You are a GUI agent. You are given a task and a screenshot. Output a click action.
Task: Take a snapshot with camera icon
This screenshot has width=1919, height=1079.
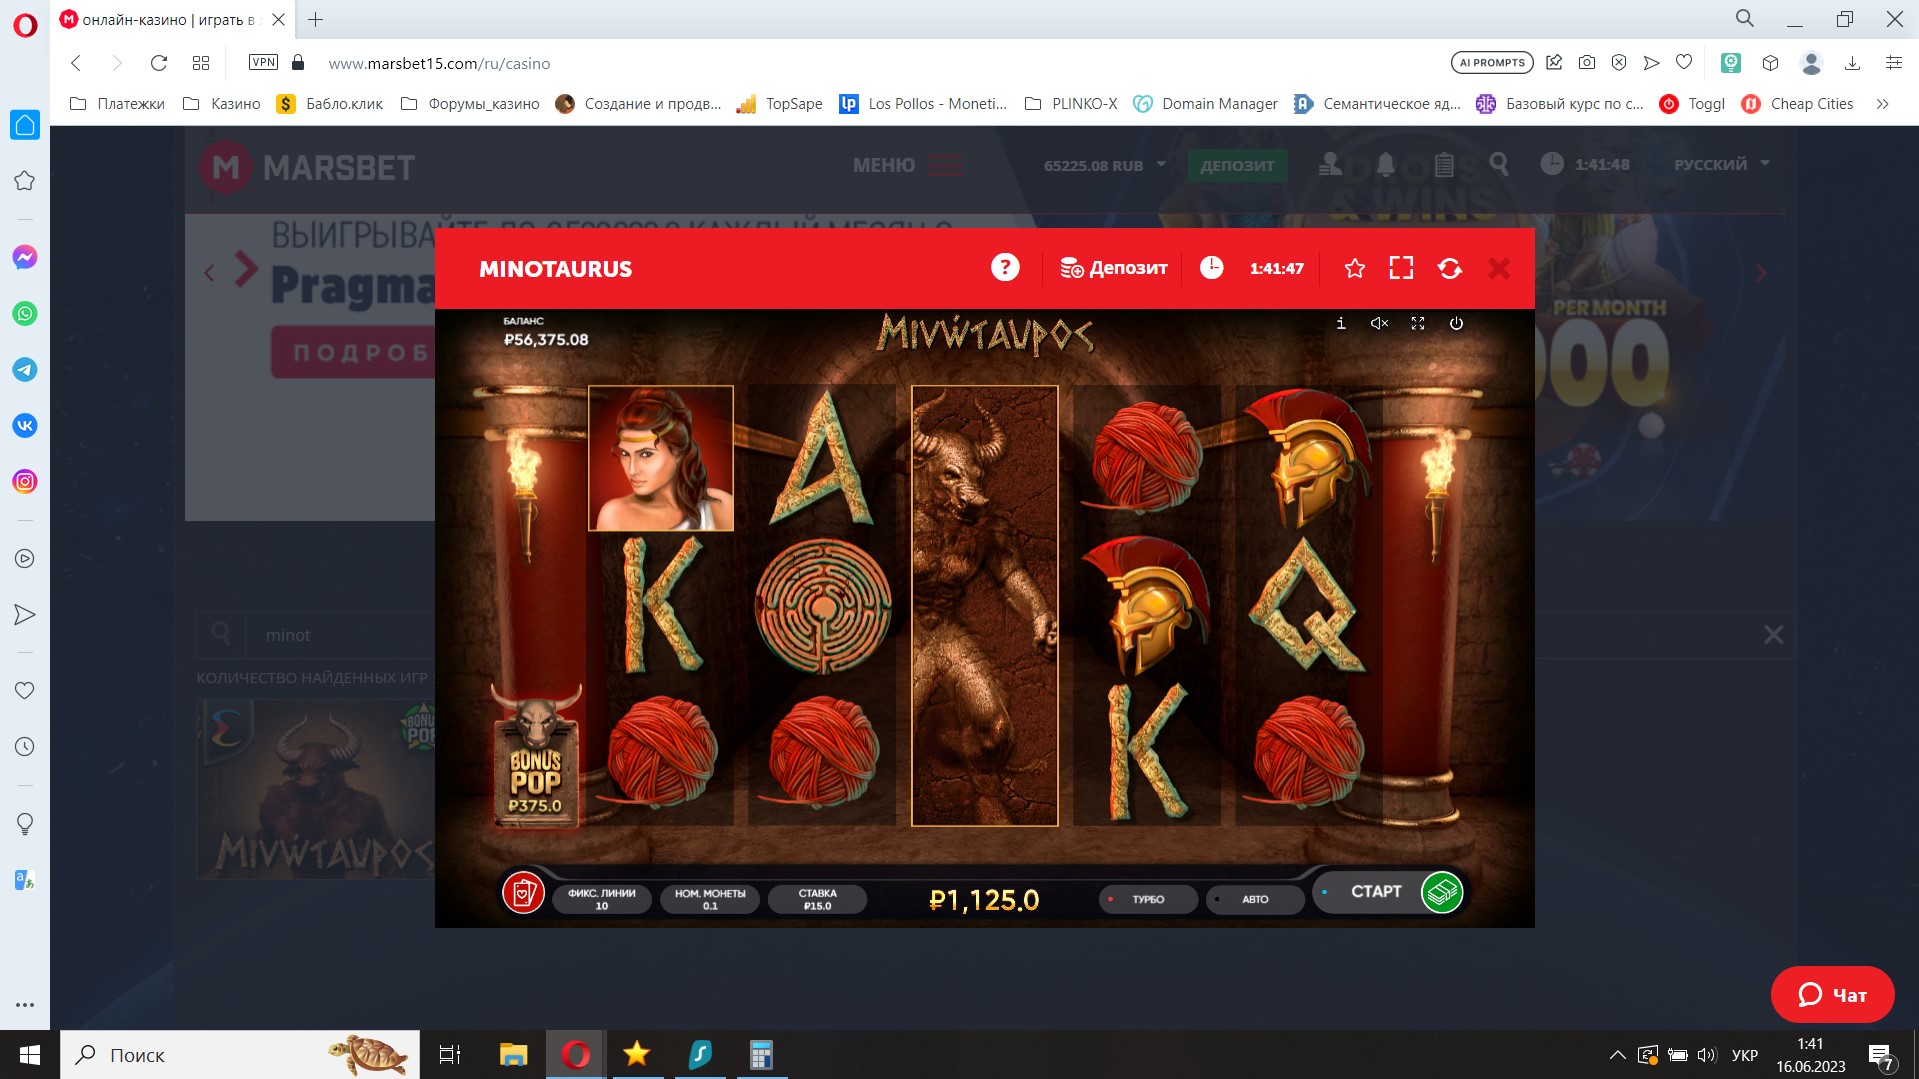pyautogui.click(x=1587, y=63)
